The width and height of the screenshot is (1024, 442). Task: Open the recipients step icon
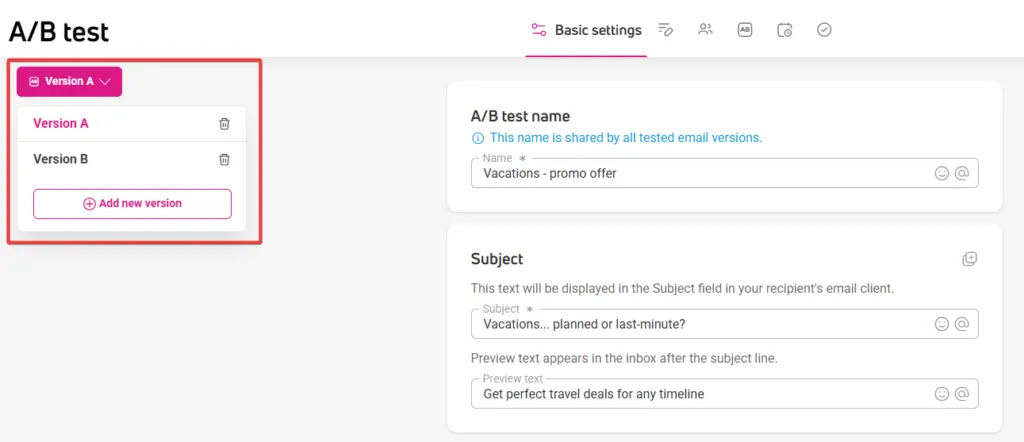click(x=705, y=29)
